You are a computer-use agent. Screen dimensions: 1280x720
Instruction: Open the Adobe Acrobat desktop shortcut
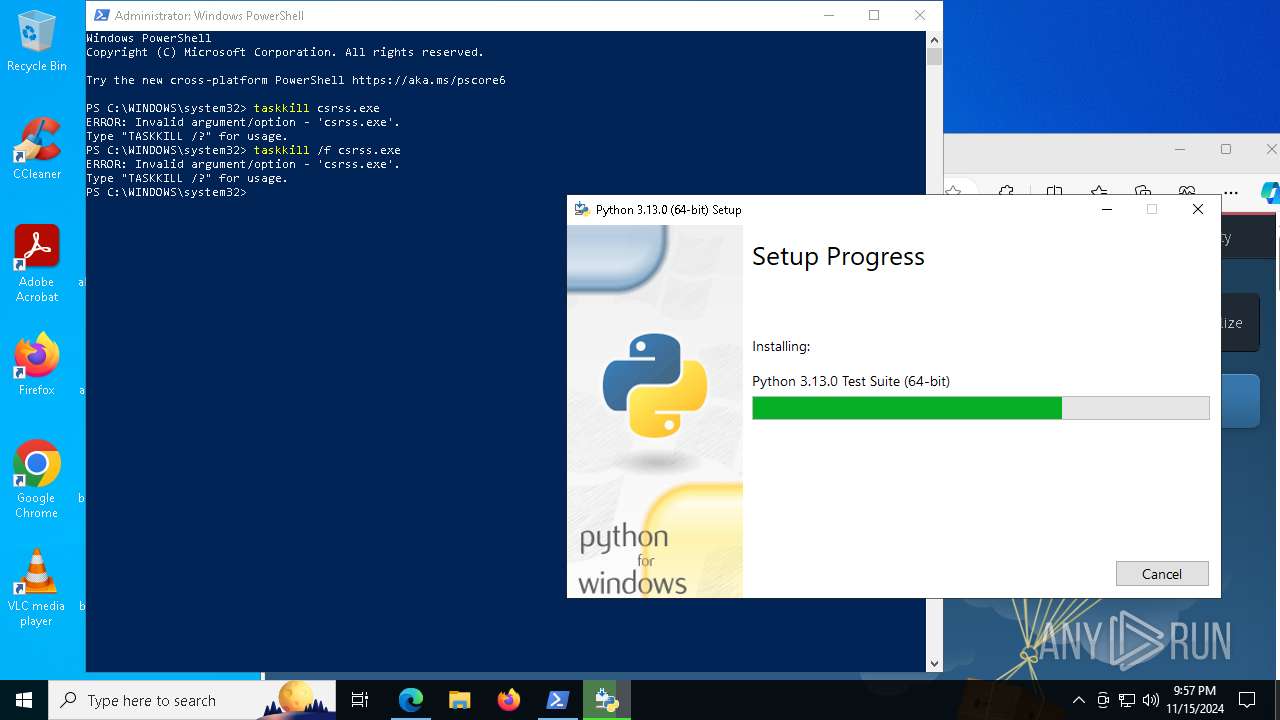coord(37,263)
